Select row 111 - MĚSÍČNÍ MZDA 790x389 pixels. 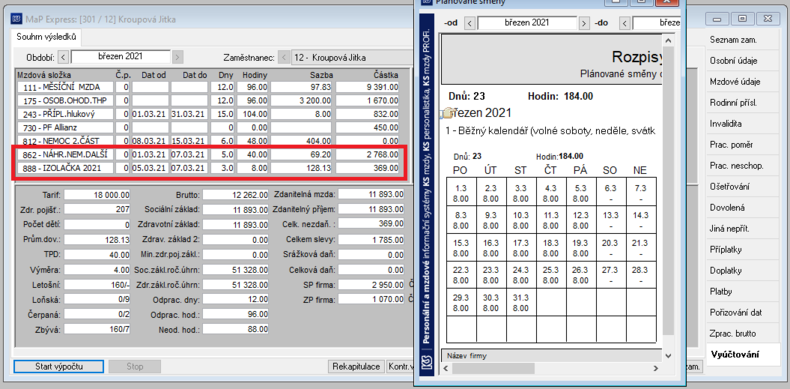pos(208,87)
